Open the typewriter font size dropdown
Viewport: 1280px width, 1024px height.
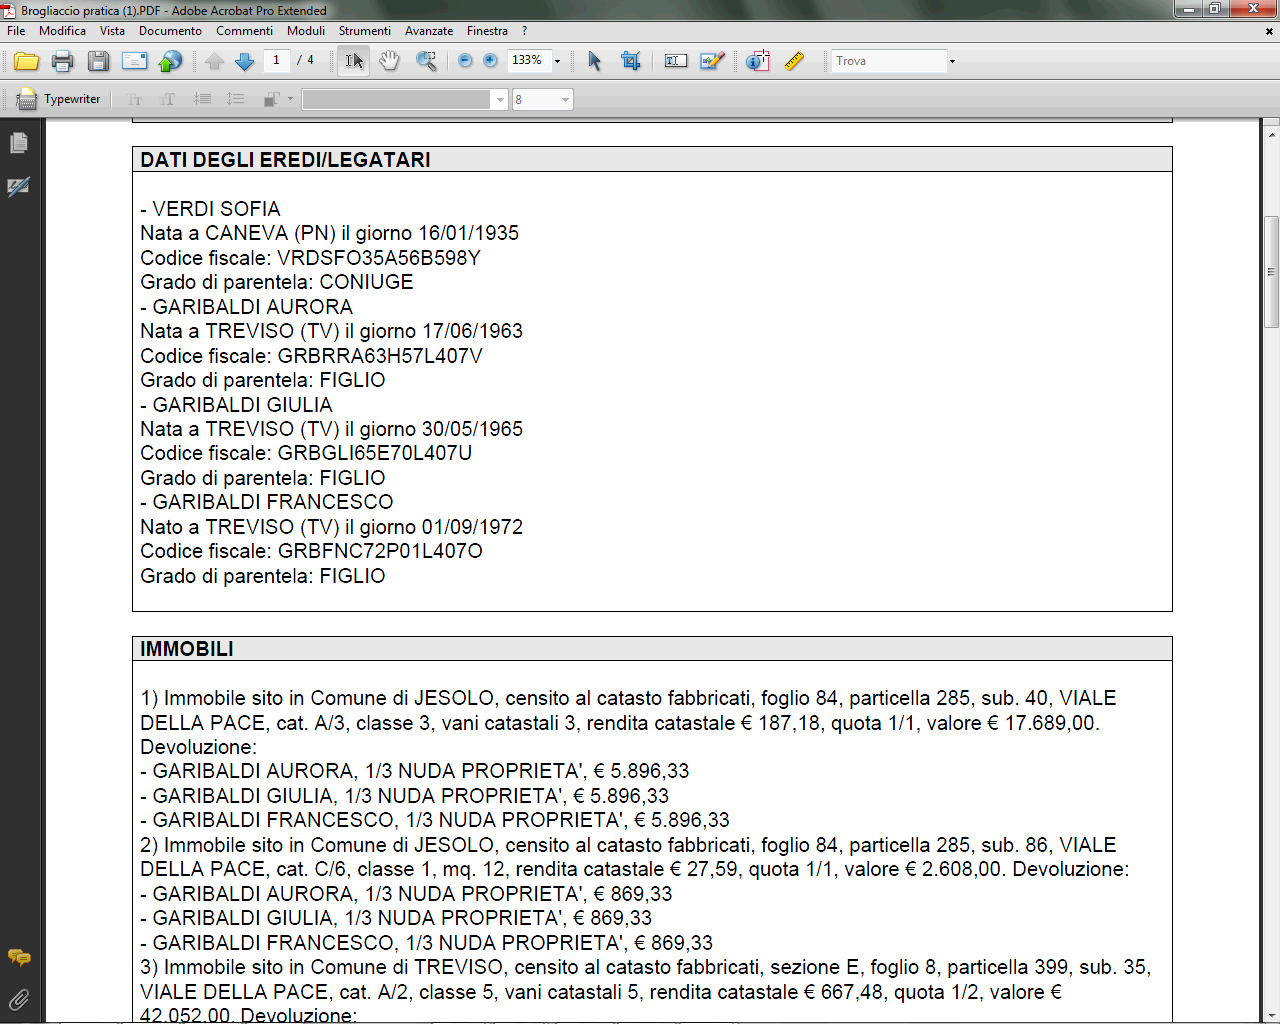click(x=565, y=100)
